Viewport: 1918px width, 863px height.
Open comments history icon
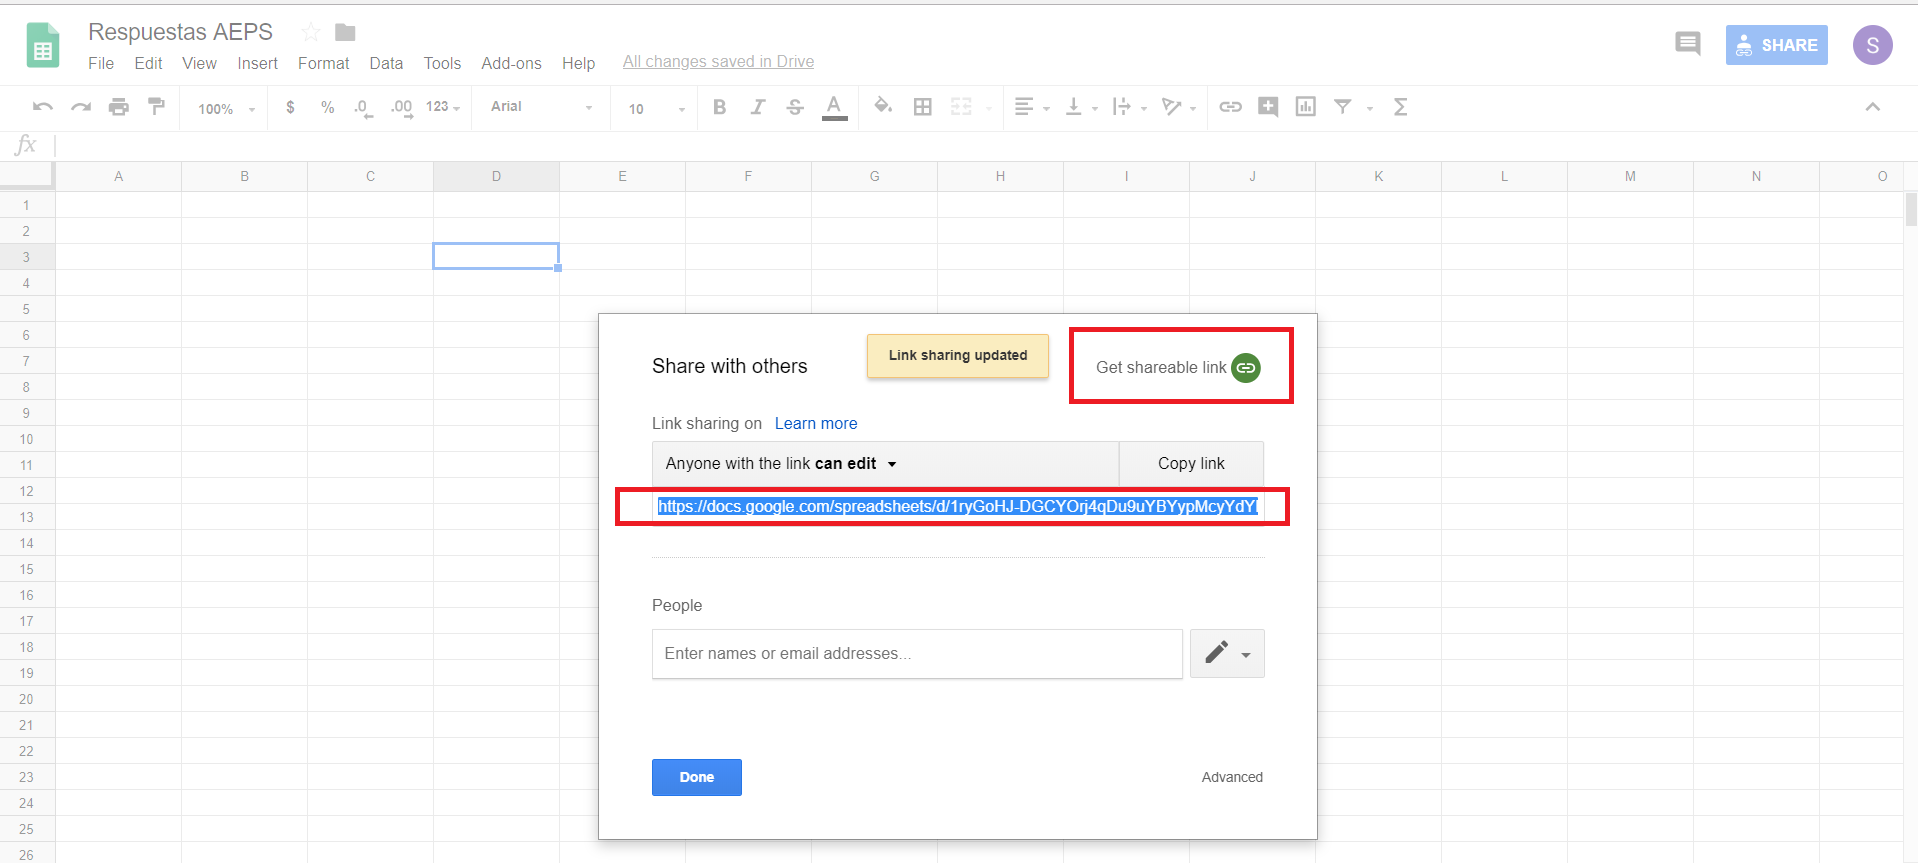(1688, 44)
